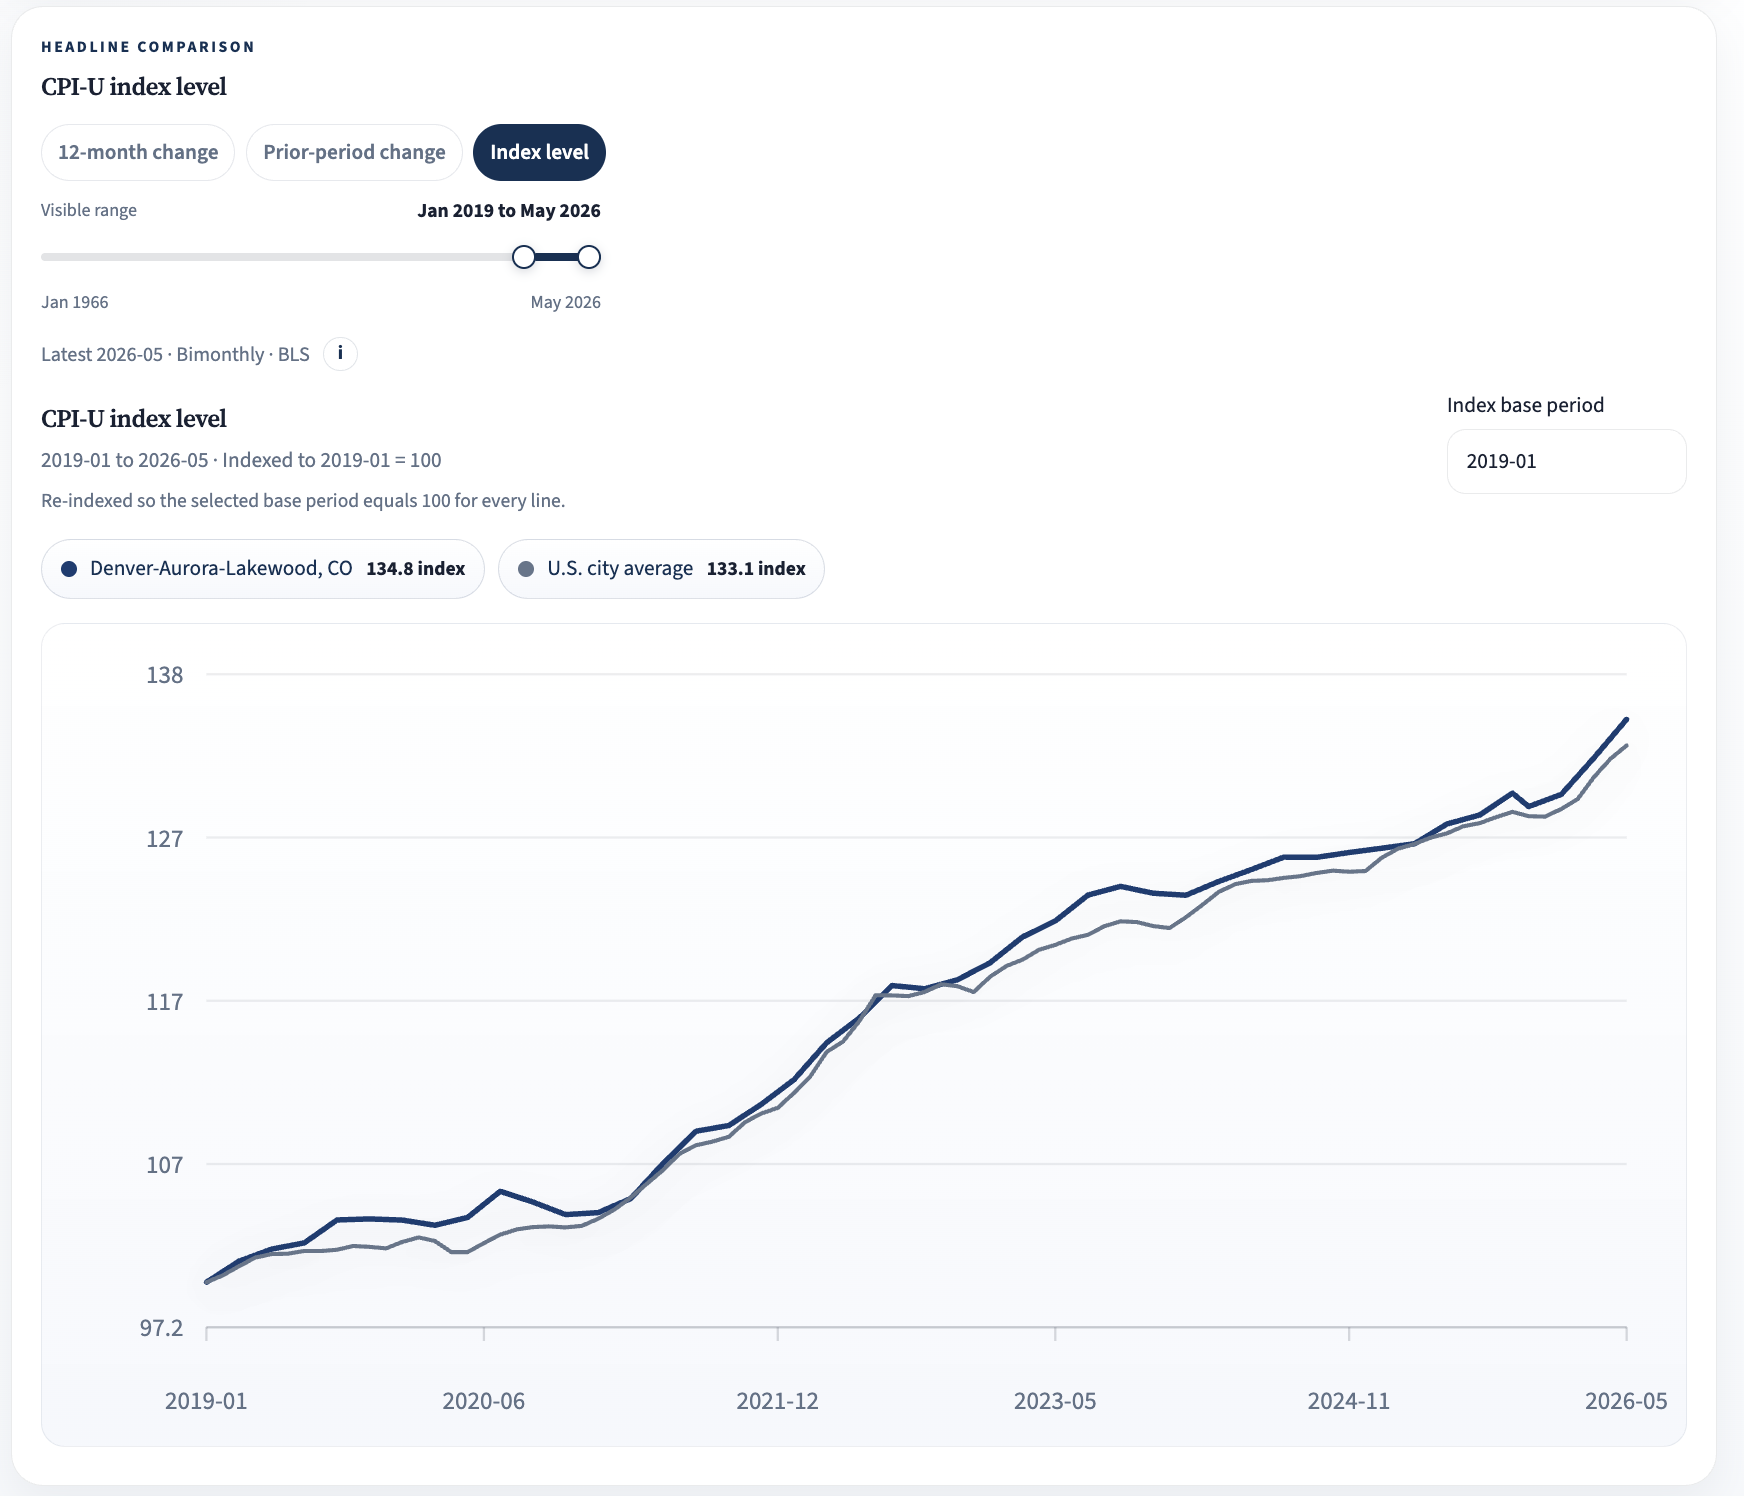Click the 2020-06 x-axis label
1744x1496 pixels.
(x=484, y=1401)
